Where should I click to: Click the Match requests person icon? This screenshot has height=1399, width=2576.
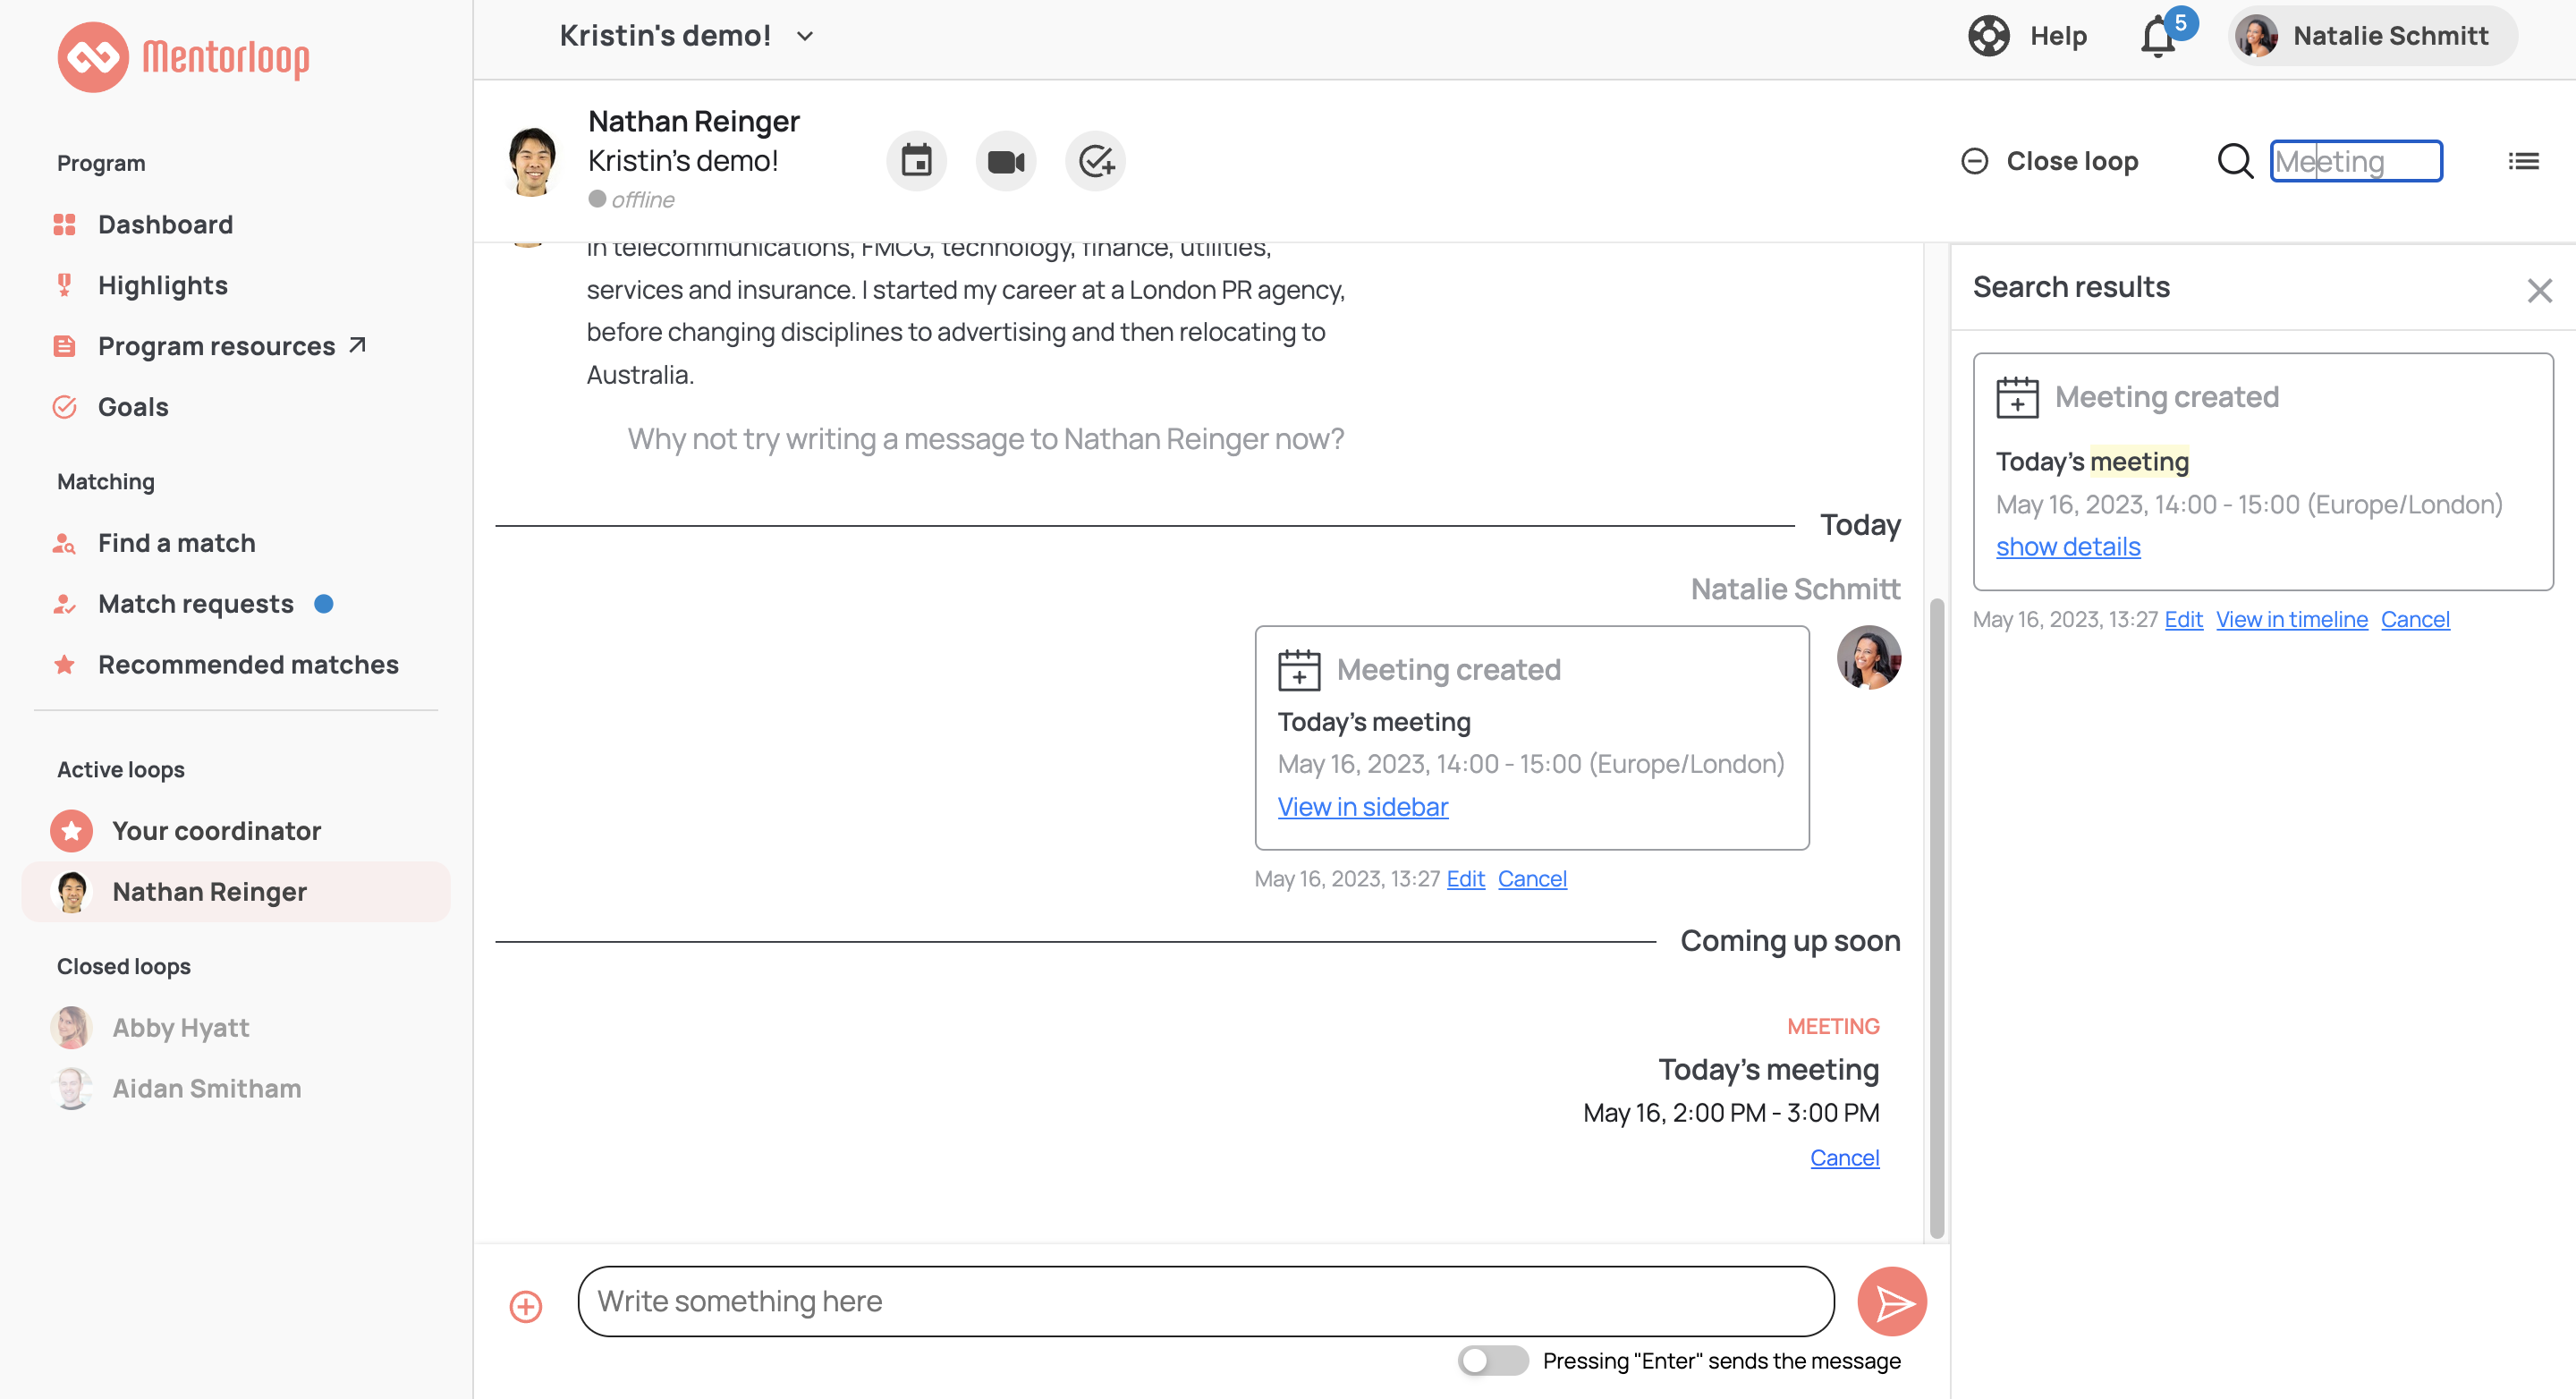pos(64,604)
